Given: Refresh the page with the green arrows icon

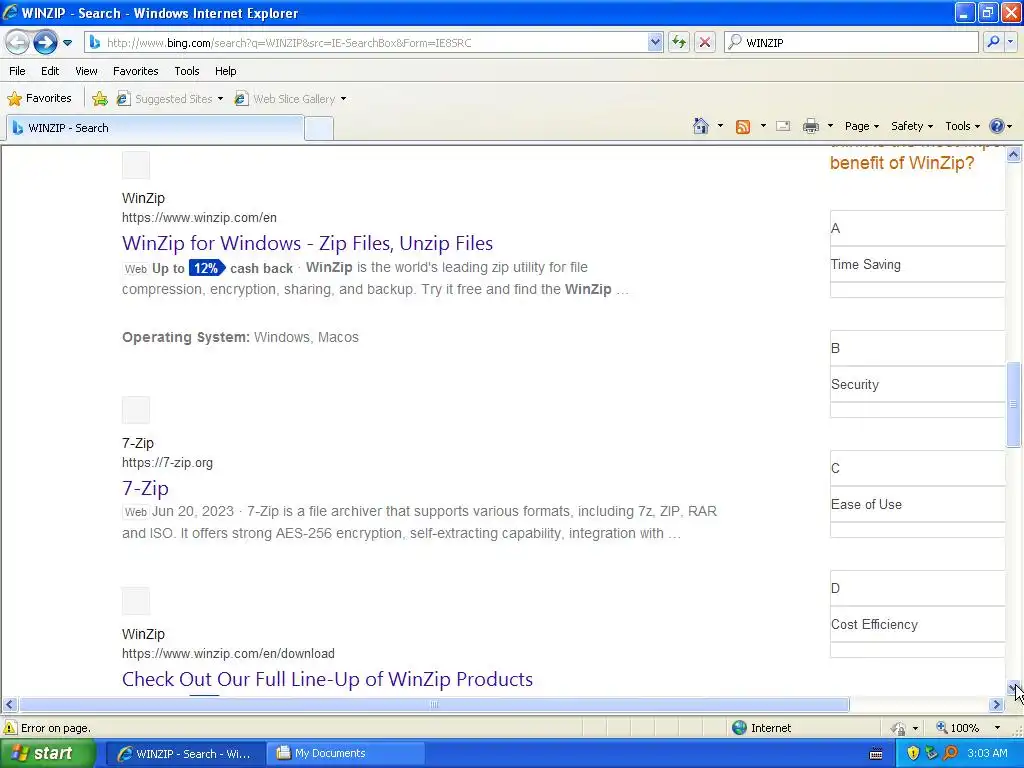Looking at the screenshot, I should (679, 42).
